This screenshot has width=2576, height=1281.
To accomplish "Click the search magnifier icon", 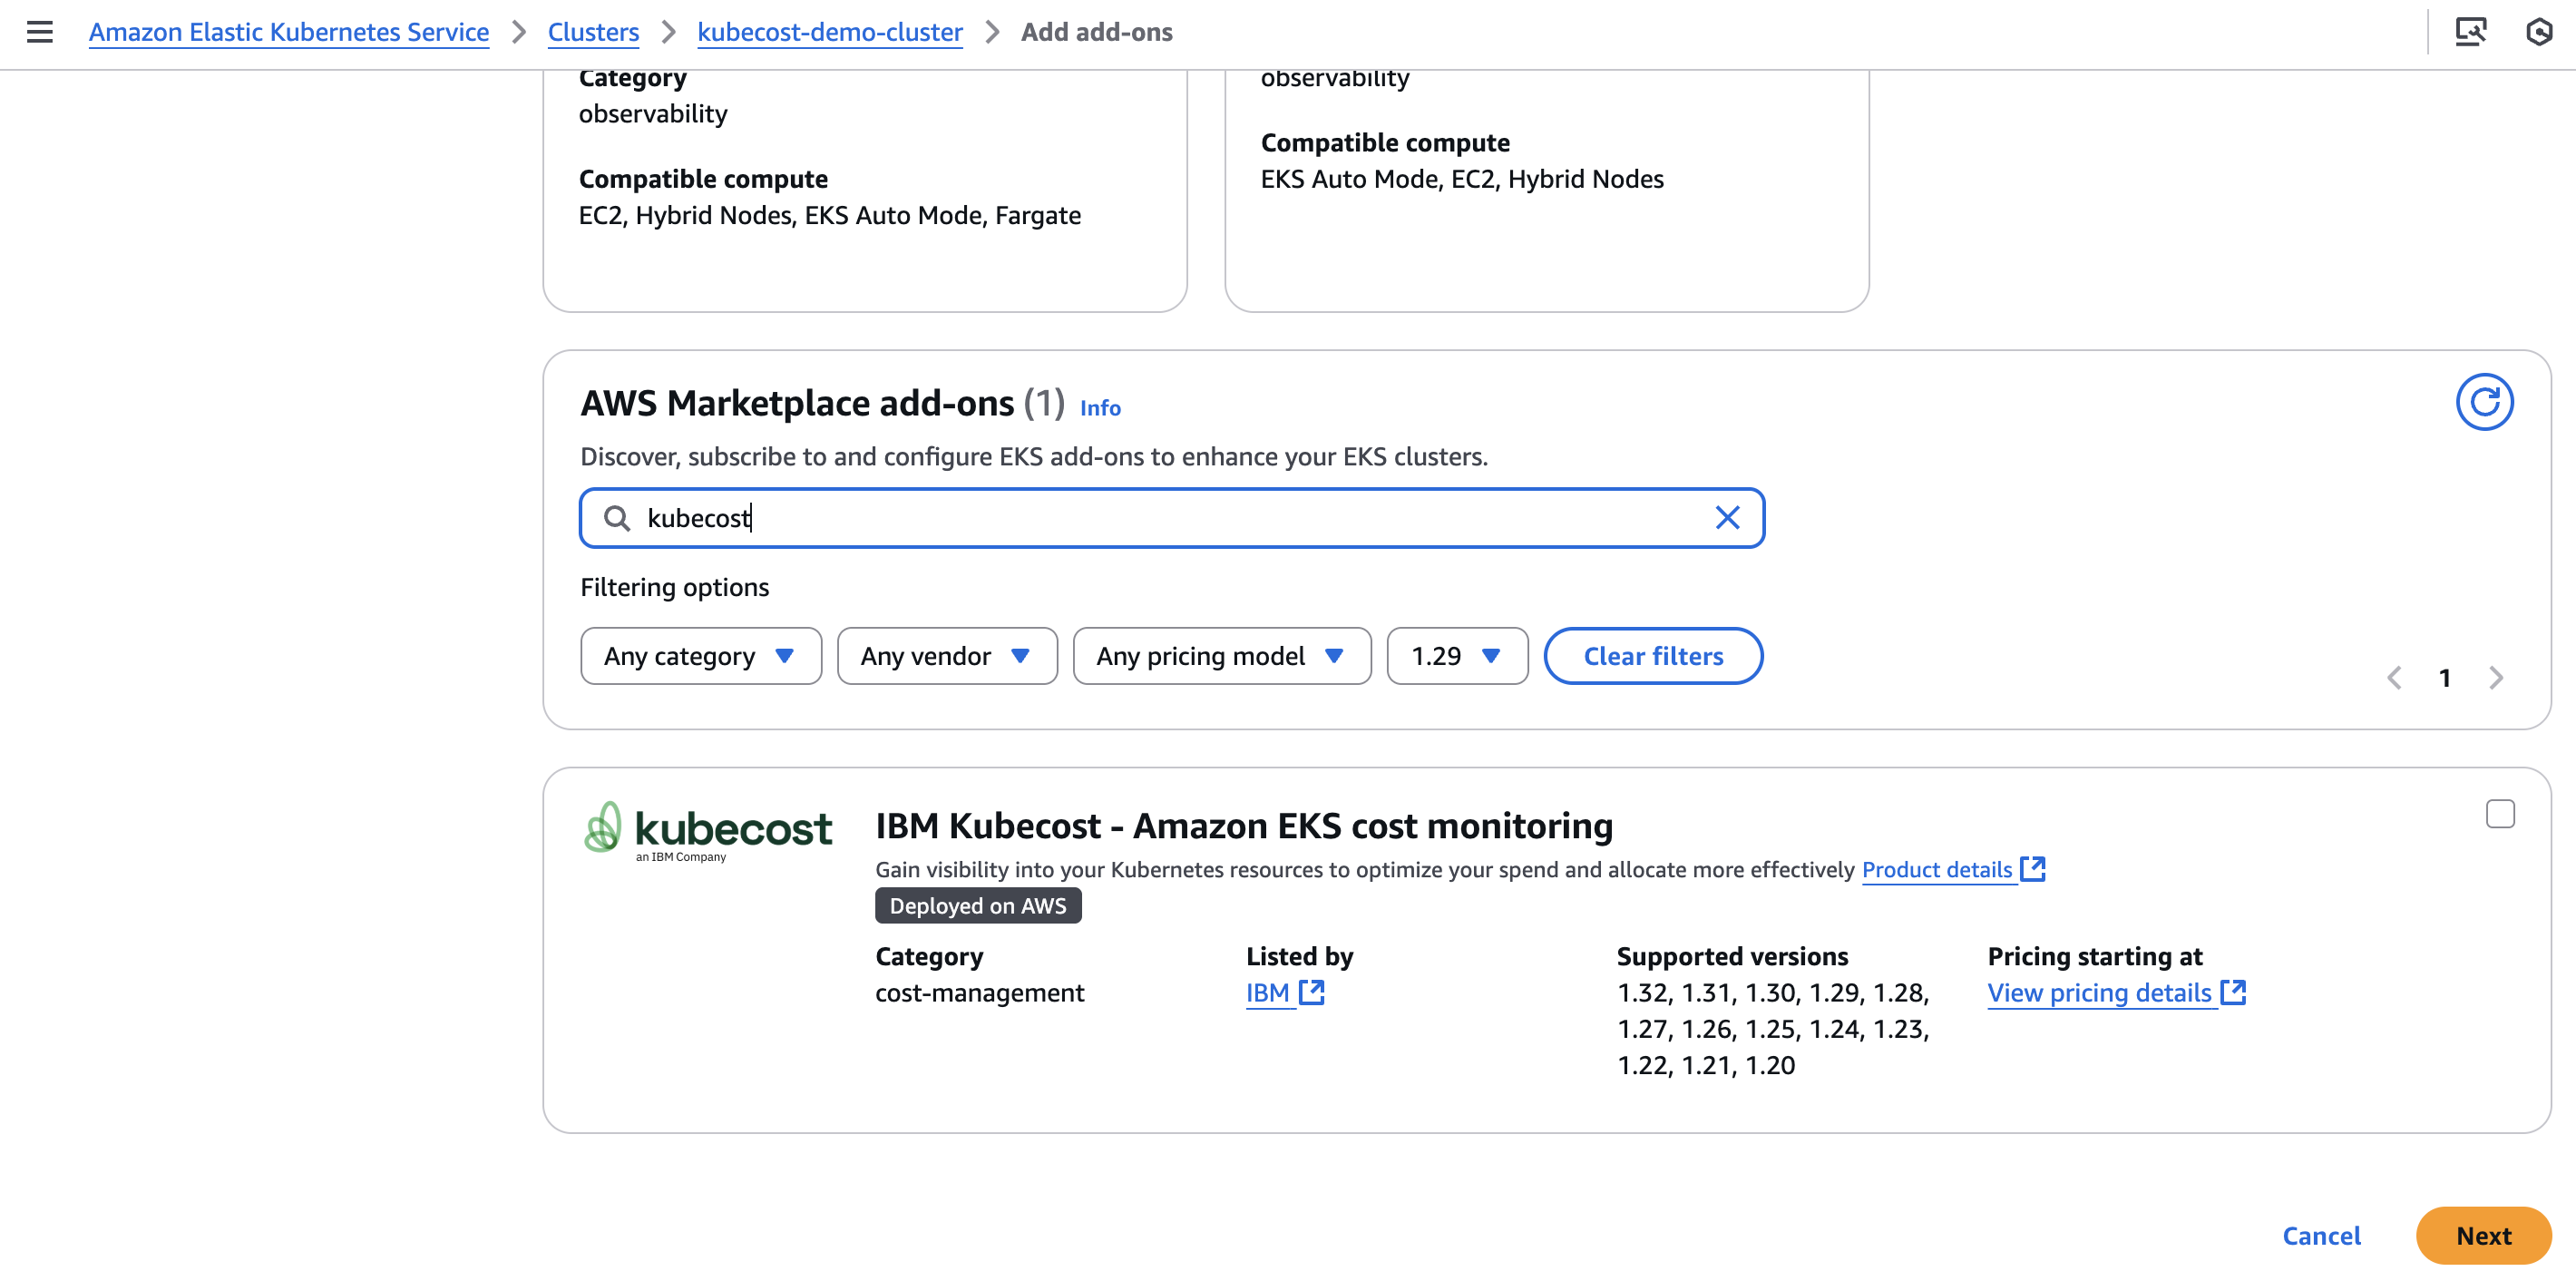I will 617,518.
